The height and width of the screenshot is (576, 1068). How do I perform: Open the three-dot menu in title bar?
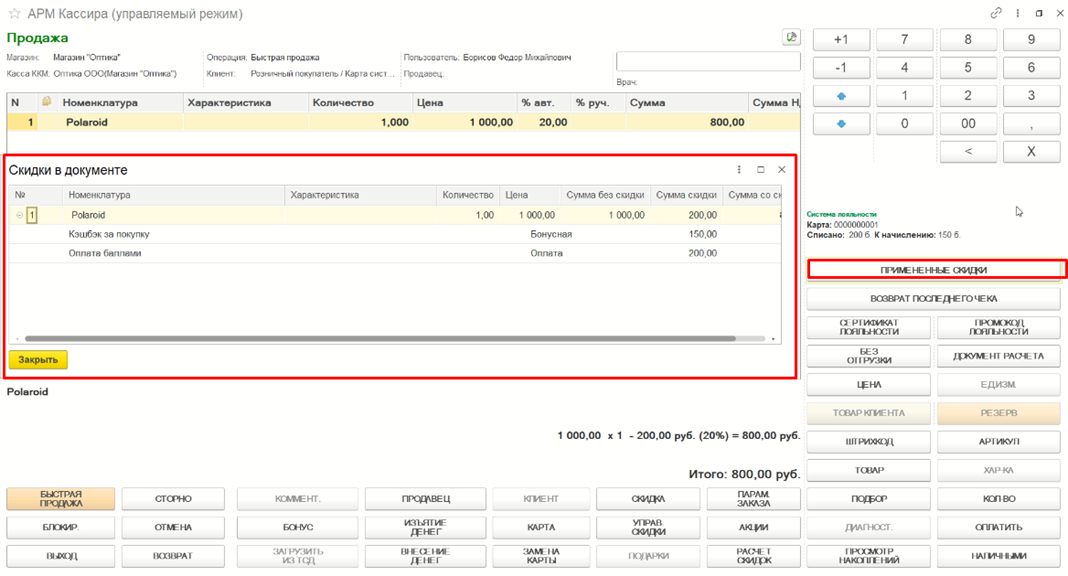[x=1018, y=13]
